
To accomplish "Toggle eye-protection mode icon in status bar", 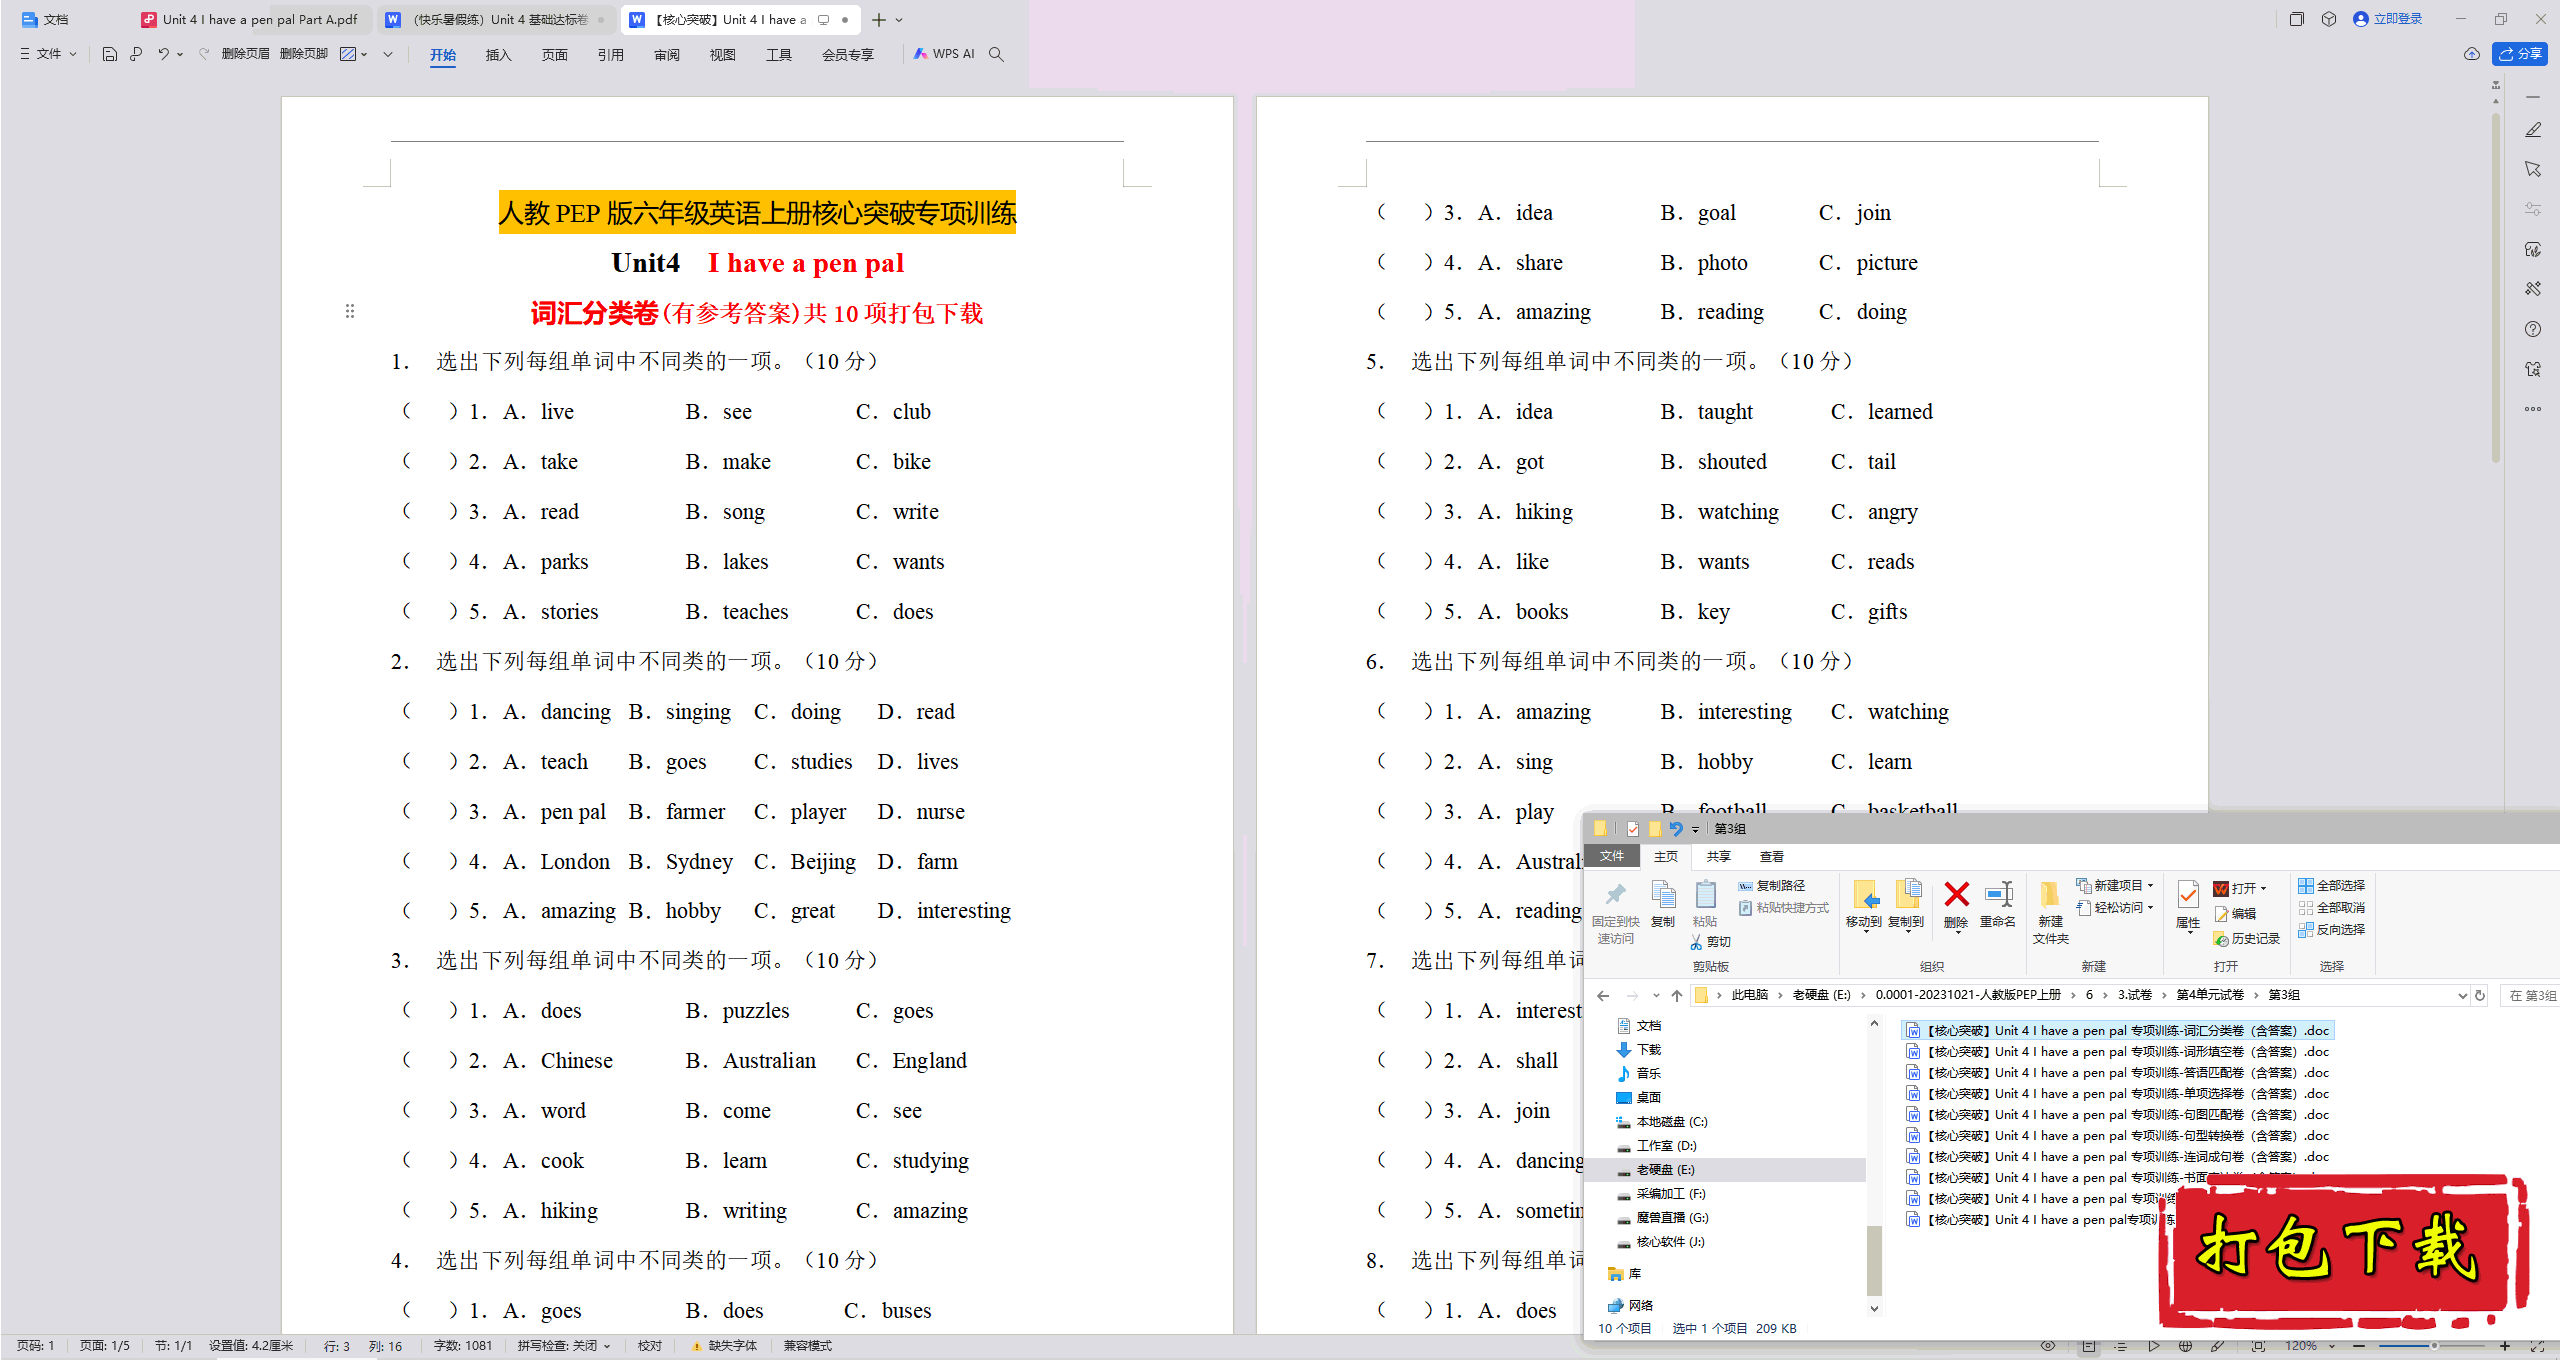I will pos(2047,1346).
